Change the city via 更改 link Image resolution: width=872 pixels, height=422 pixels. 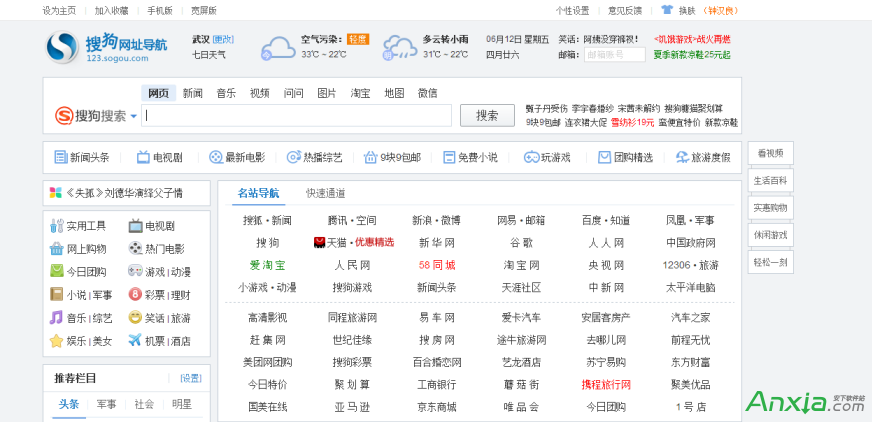point(223,39)
